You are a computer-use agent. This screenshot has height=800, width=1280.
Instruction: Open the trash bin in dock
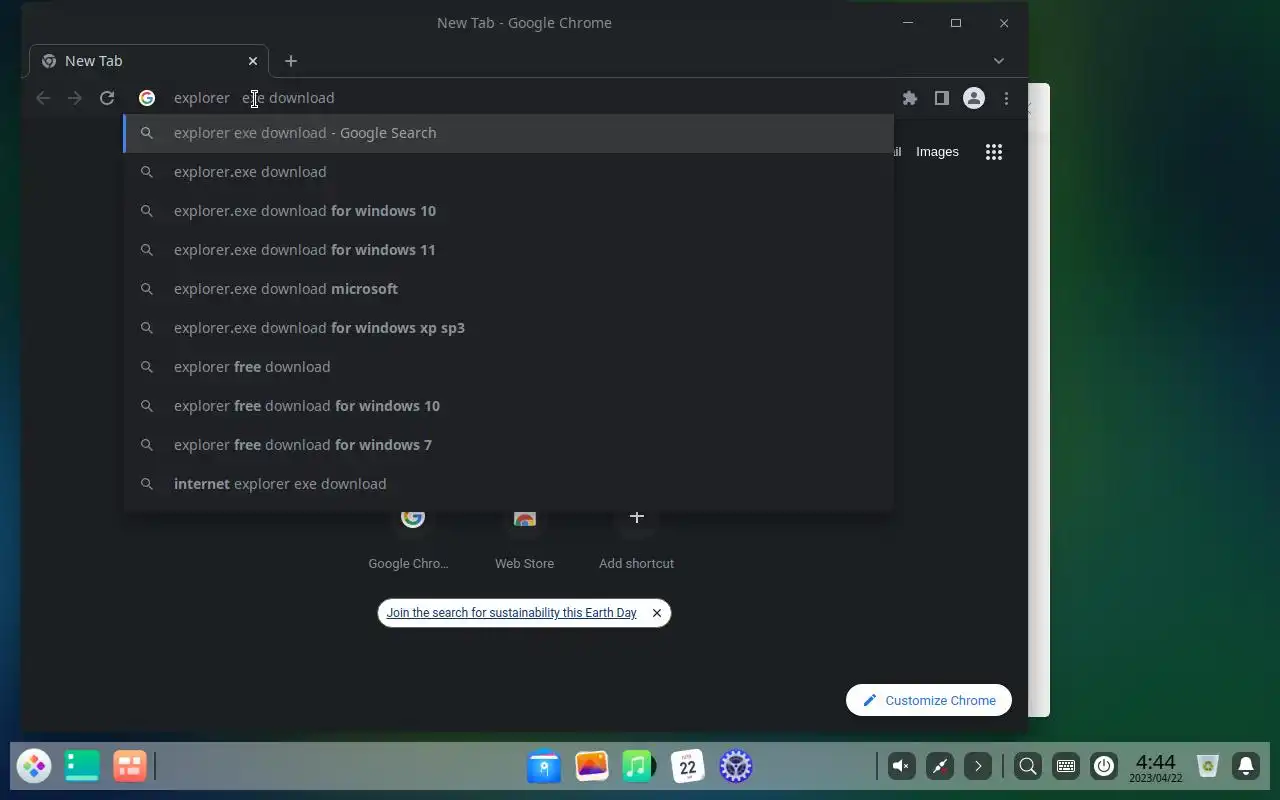tap(1208, 767)
